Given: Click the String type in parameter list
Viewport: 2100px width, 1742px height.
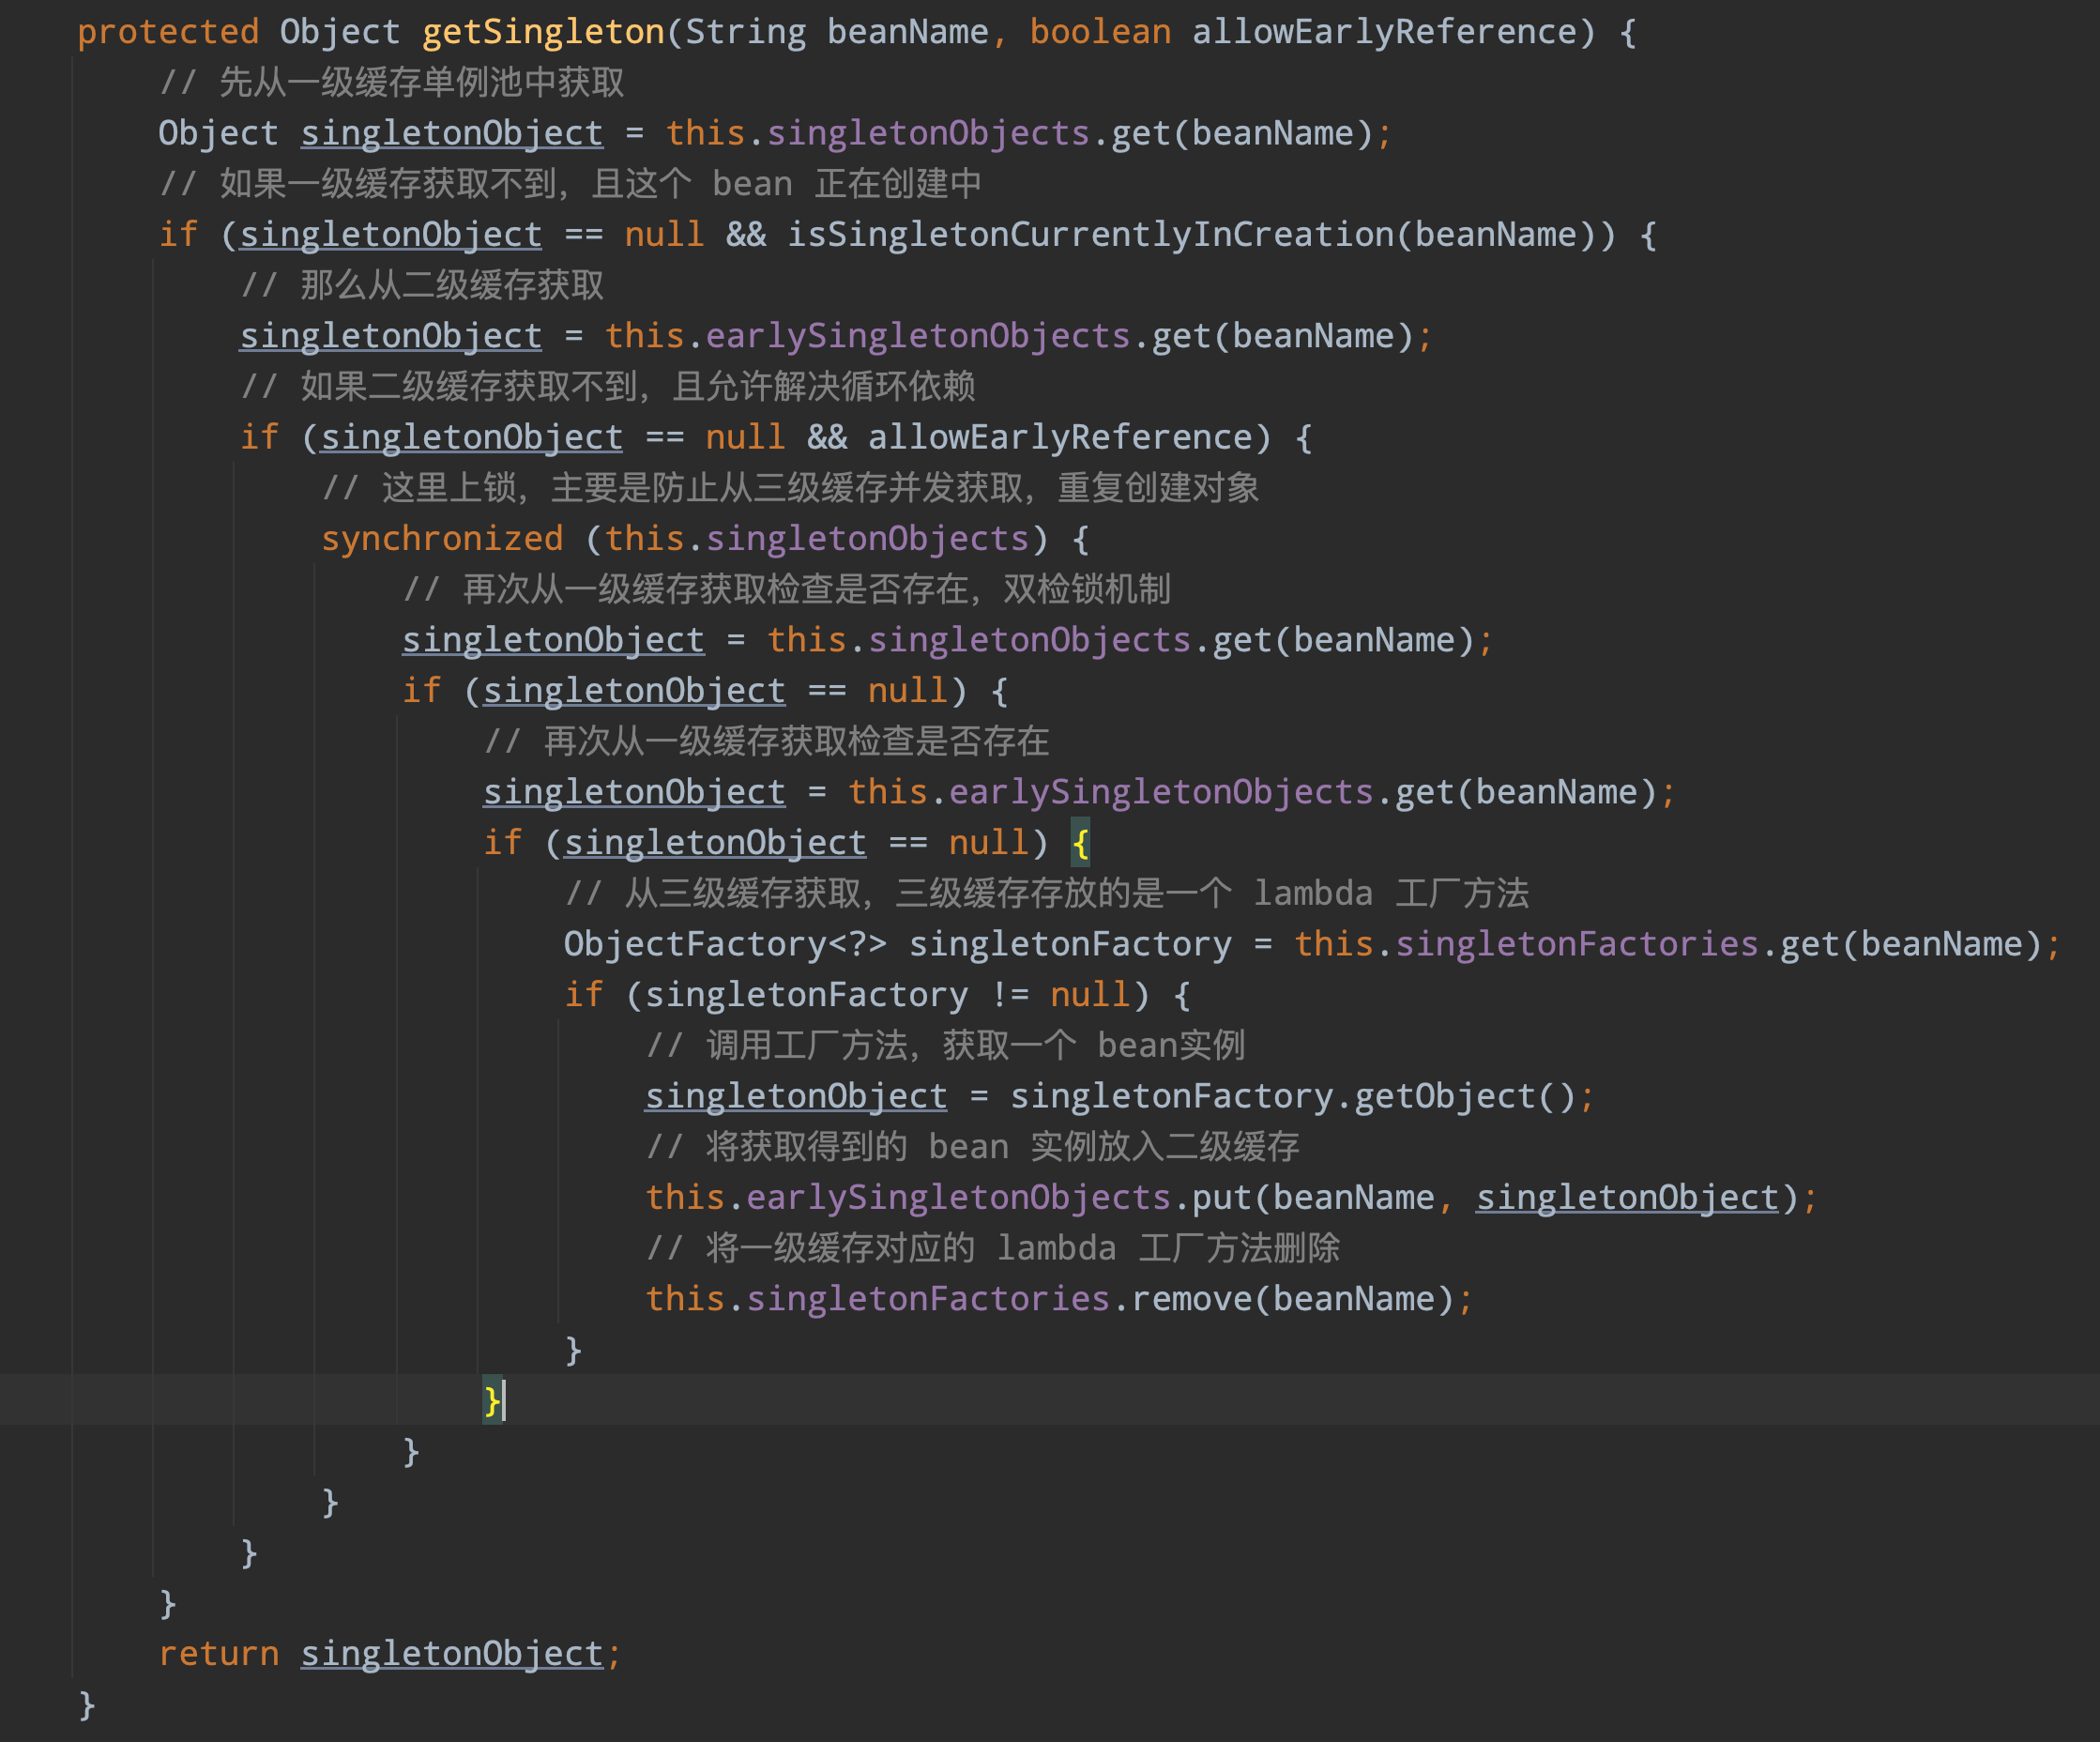Looking at the screenshot, I should [x=745, y=32].
